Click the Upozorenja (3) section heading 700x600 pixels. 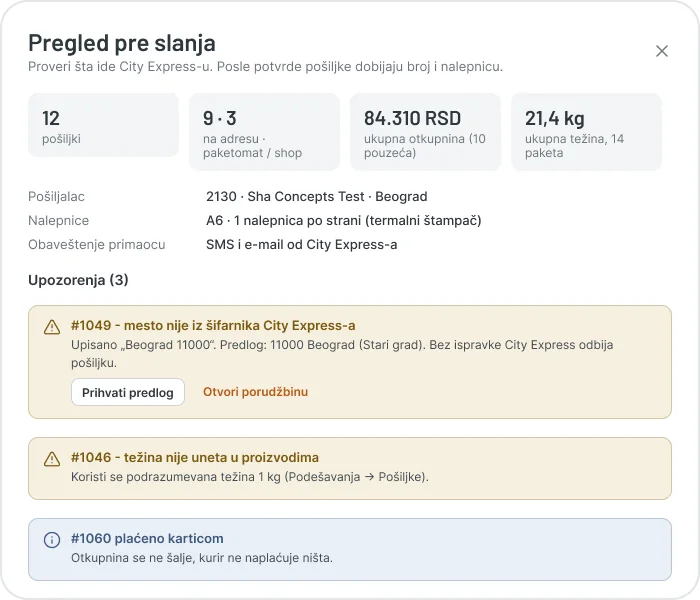pyautogui.click(x=78, y=280)
